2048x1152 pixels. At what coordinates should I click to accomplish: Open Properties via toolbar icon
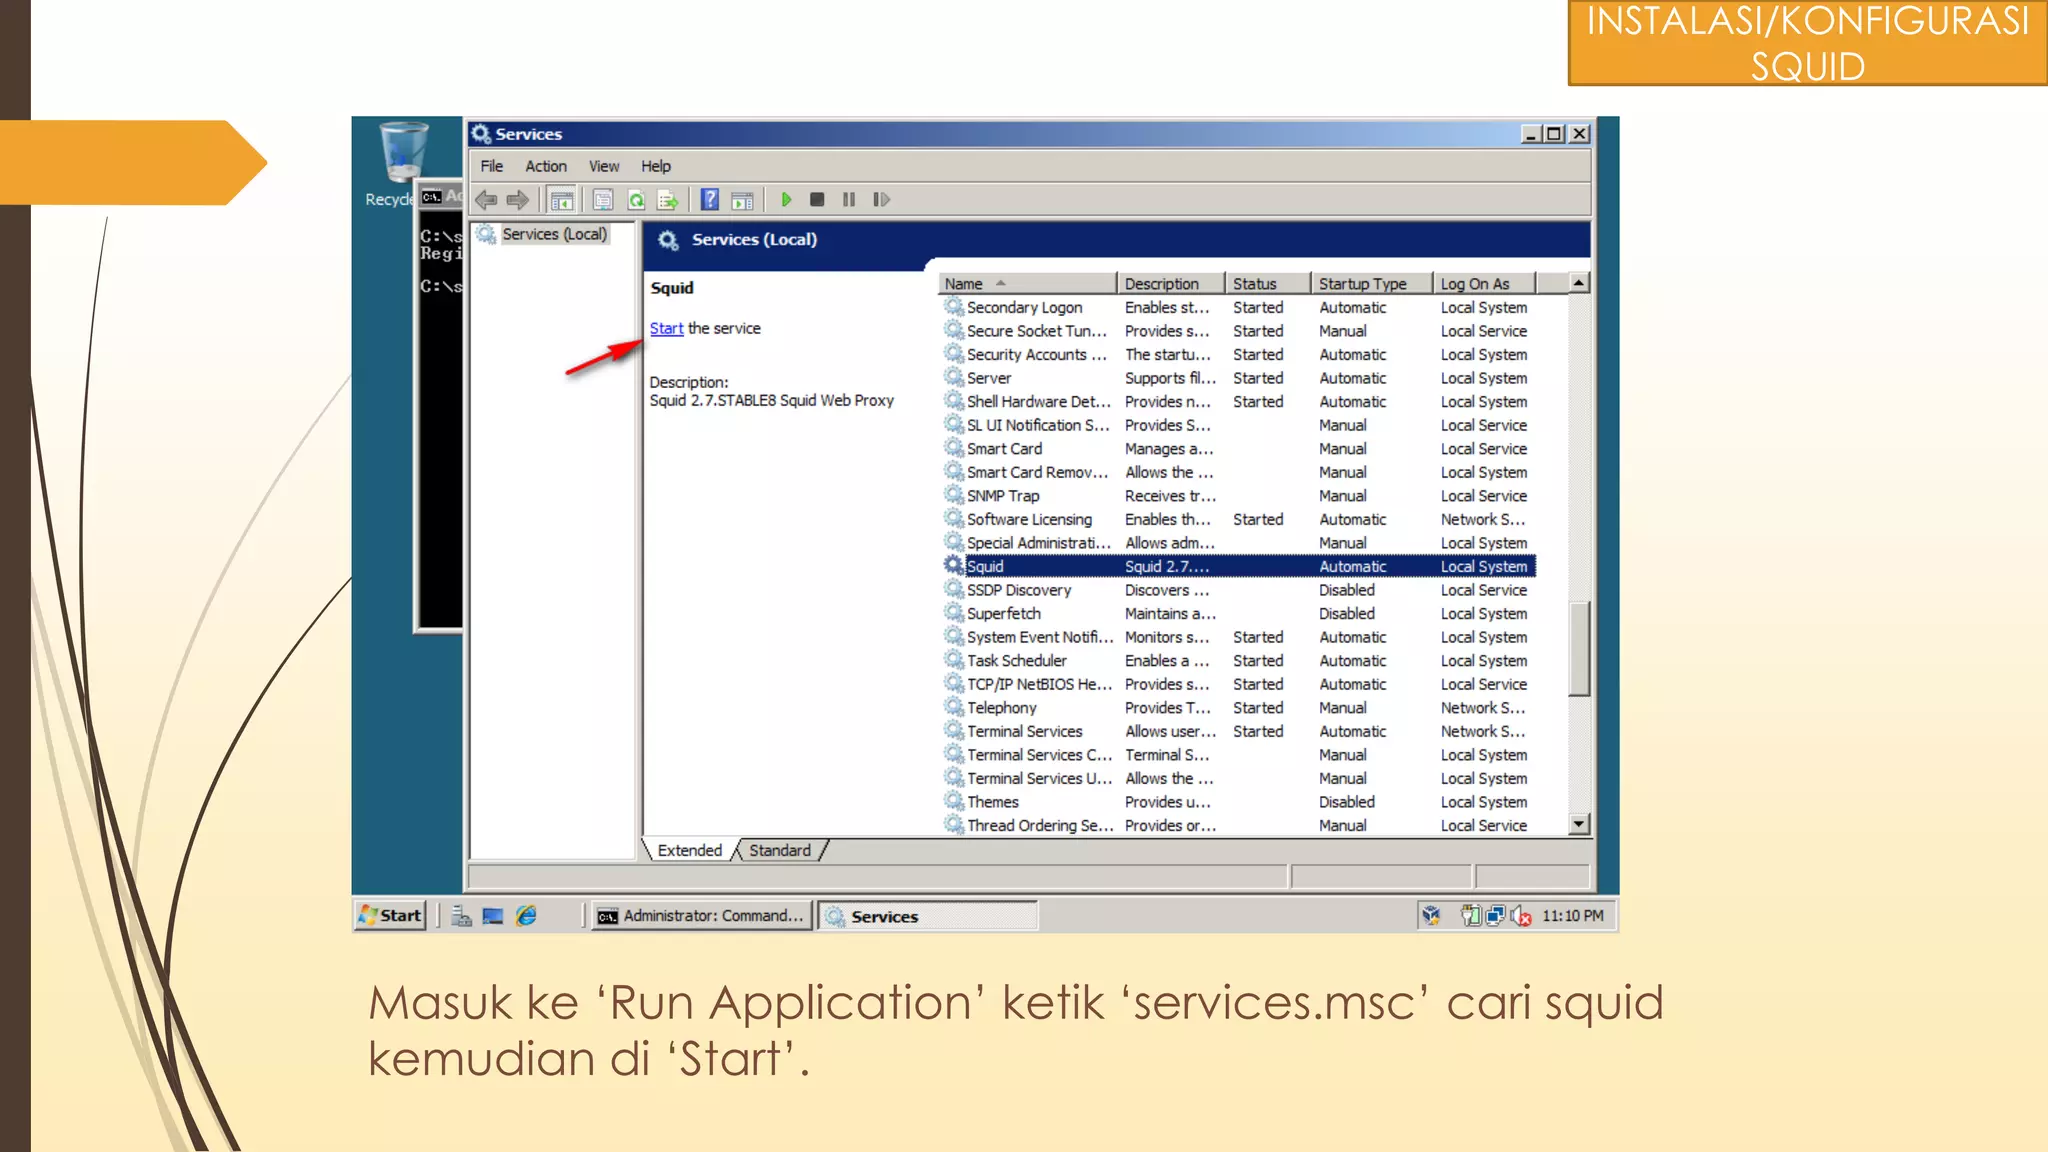click(603, 200)
